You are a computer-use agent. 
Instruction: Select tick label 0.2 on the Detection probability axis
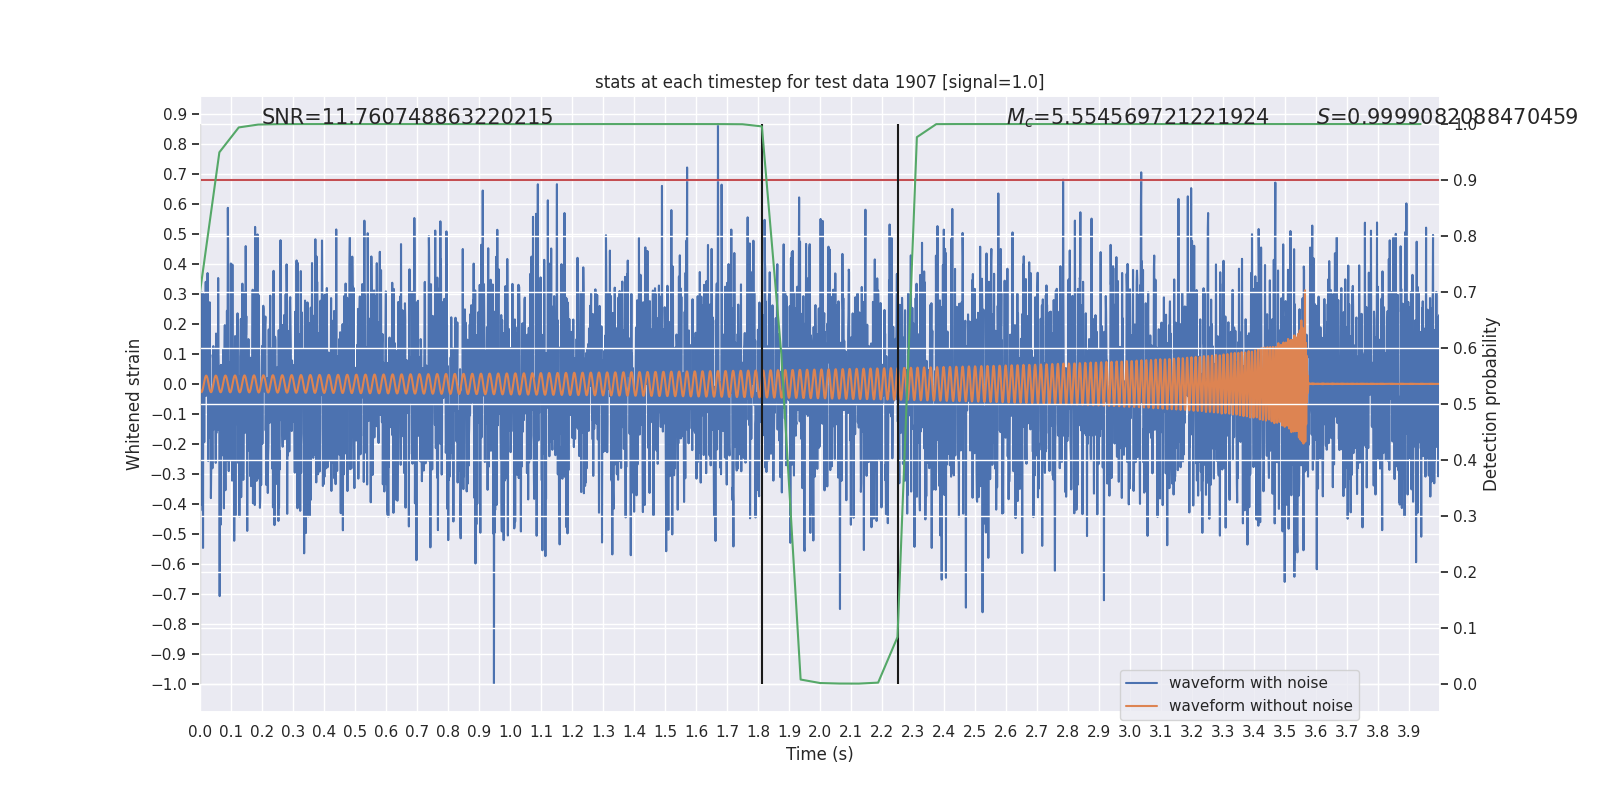(1465, 573)
